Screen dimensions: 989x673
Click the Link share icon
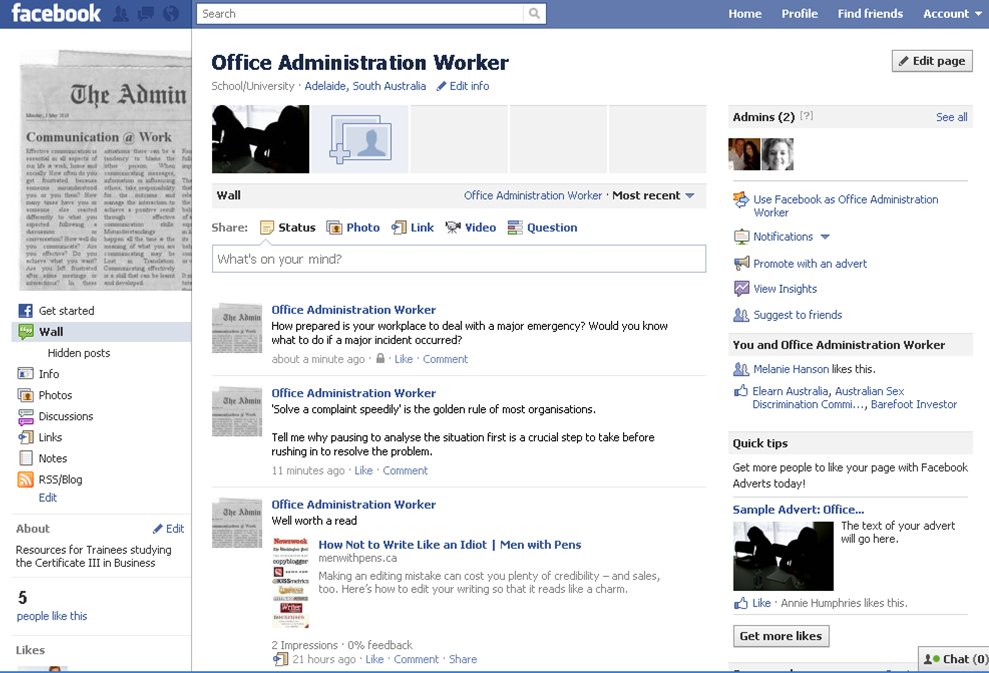coord(399,228)
